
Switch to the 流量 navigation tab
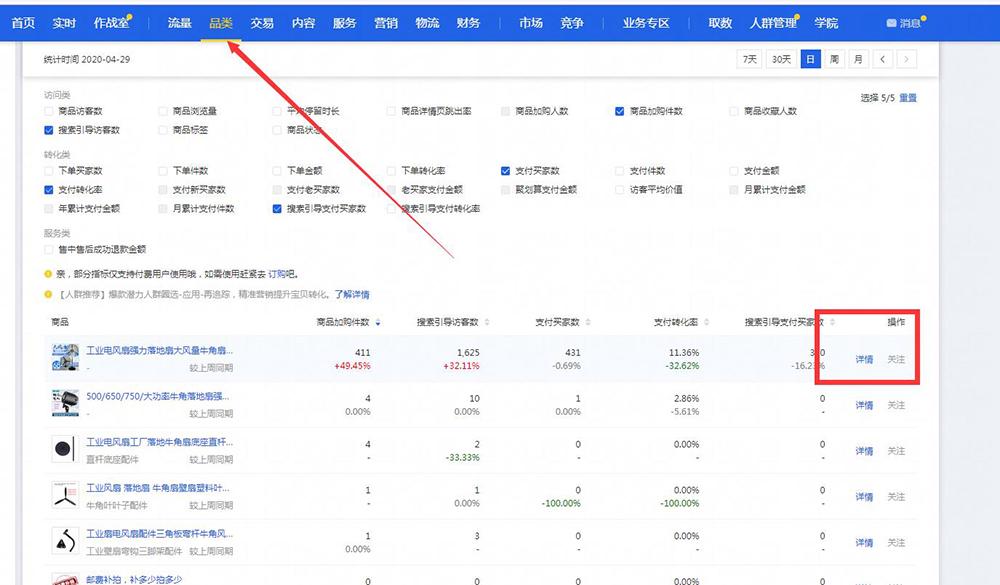[x=180, y=23]
